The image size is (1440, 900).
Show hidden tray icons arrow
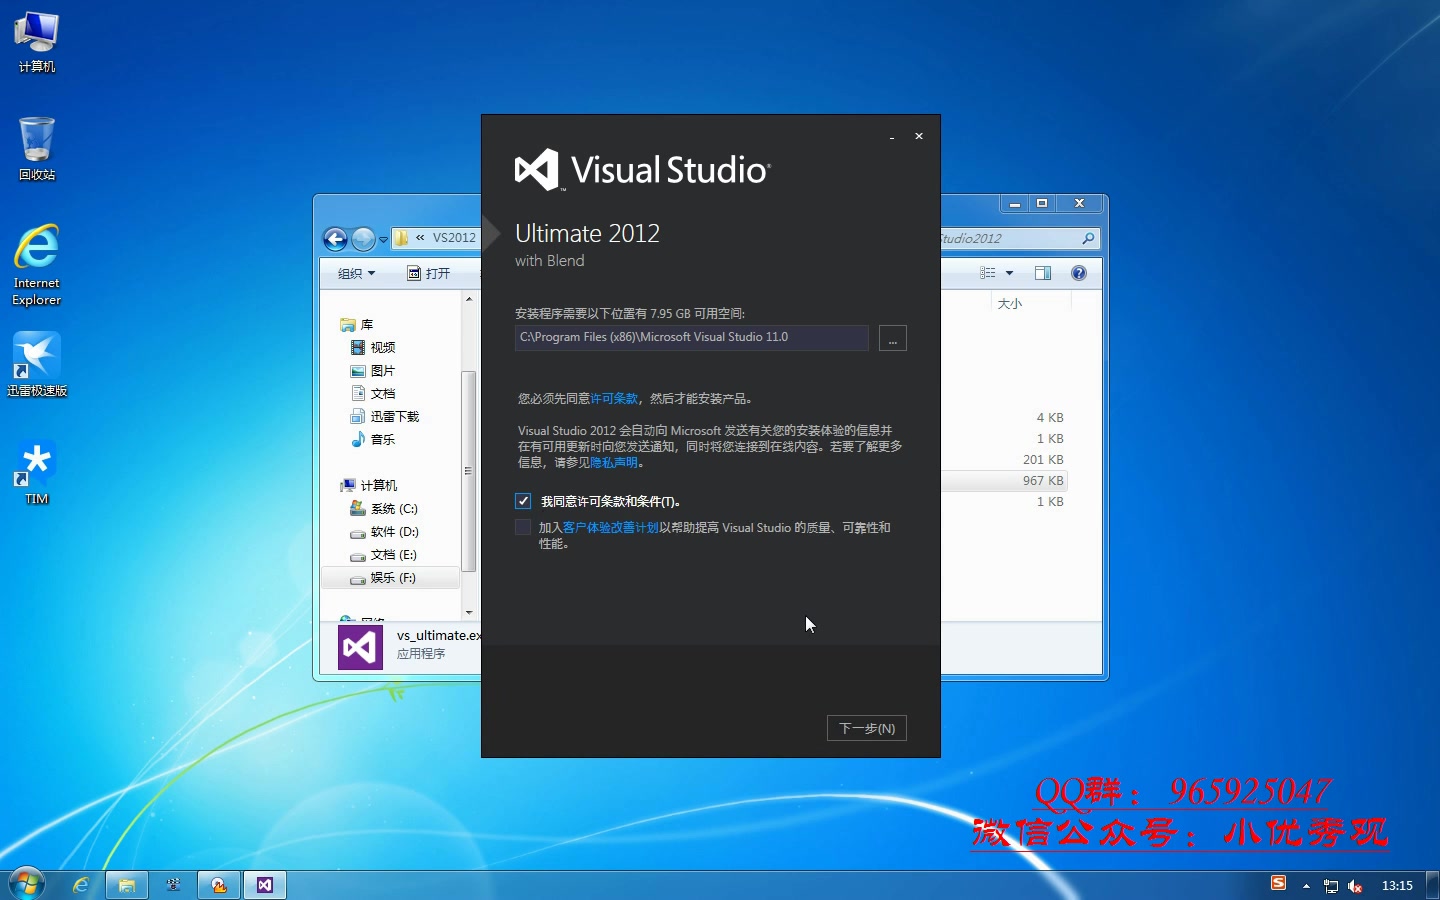(1306, 886)
